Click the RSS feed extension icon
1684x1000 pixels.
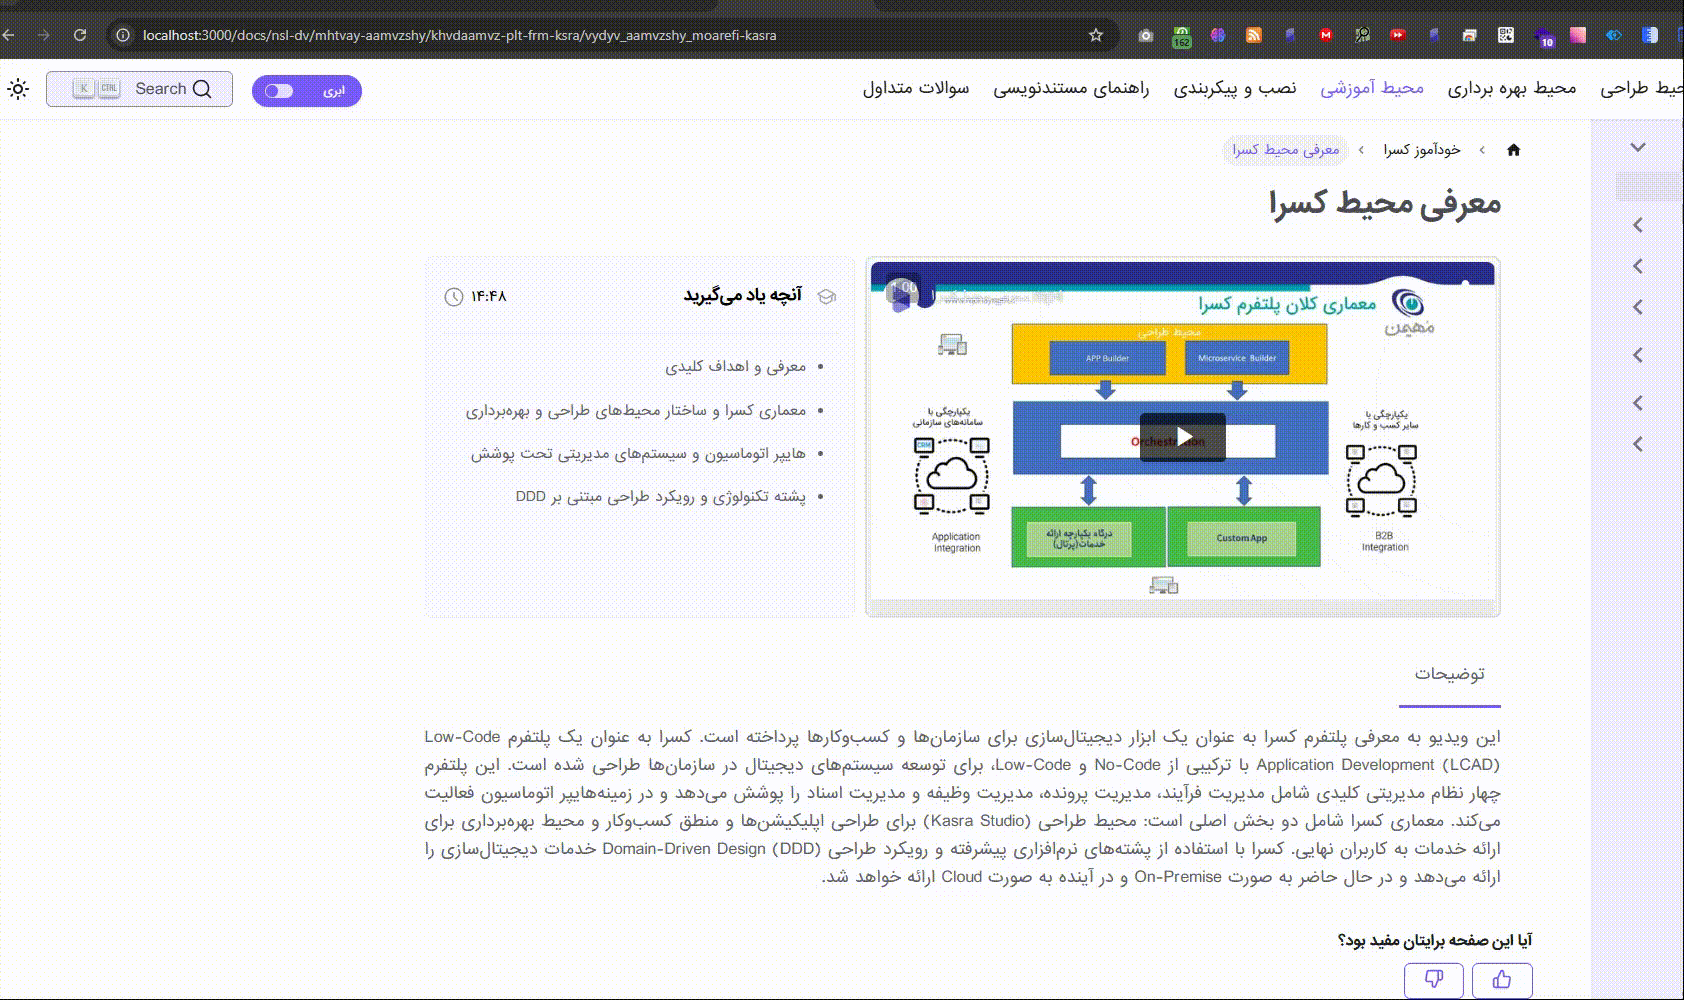(x=1253, y=35)
